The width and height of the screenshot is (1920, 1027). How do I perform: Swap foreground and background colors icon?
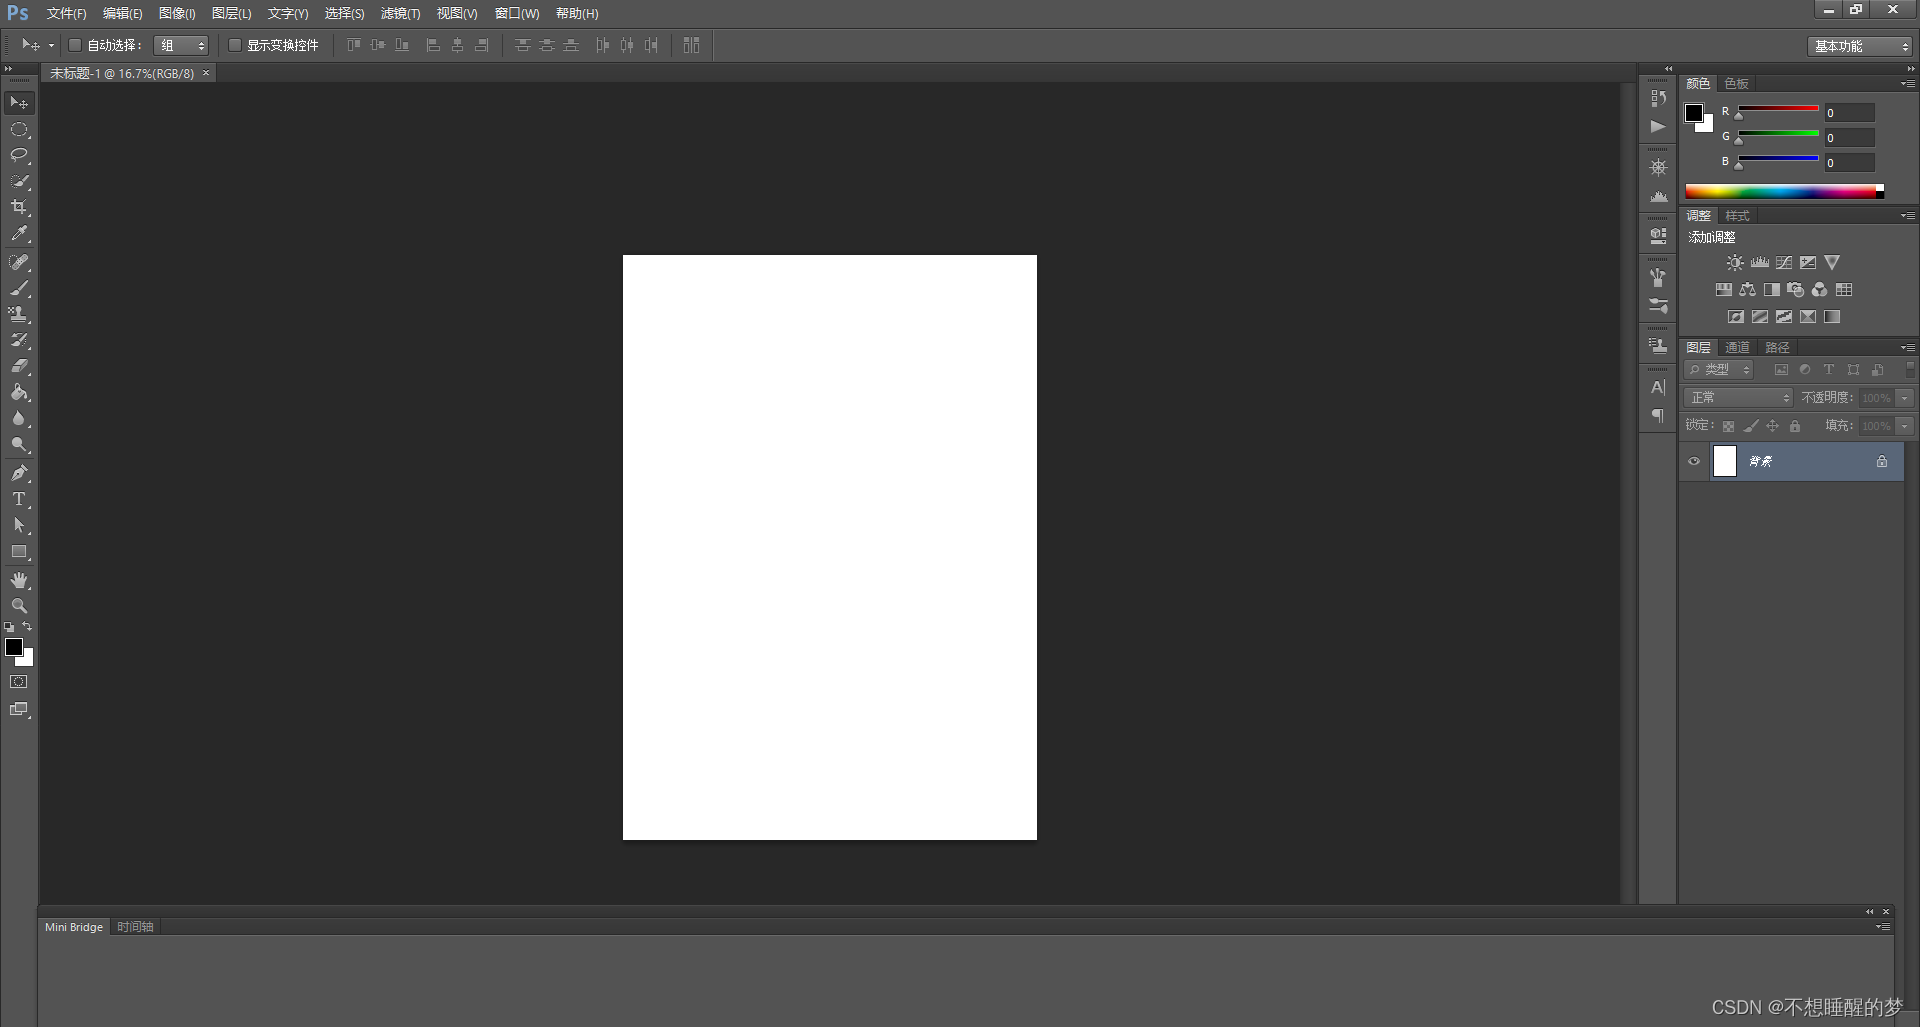pos(27,627)
